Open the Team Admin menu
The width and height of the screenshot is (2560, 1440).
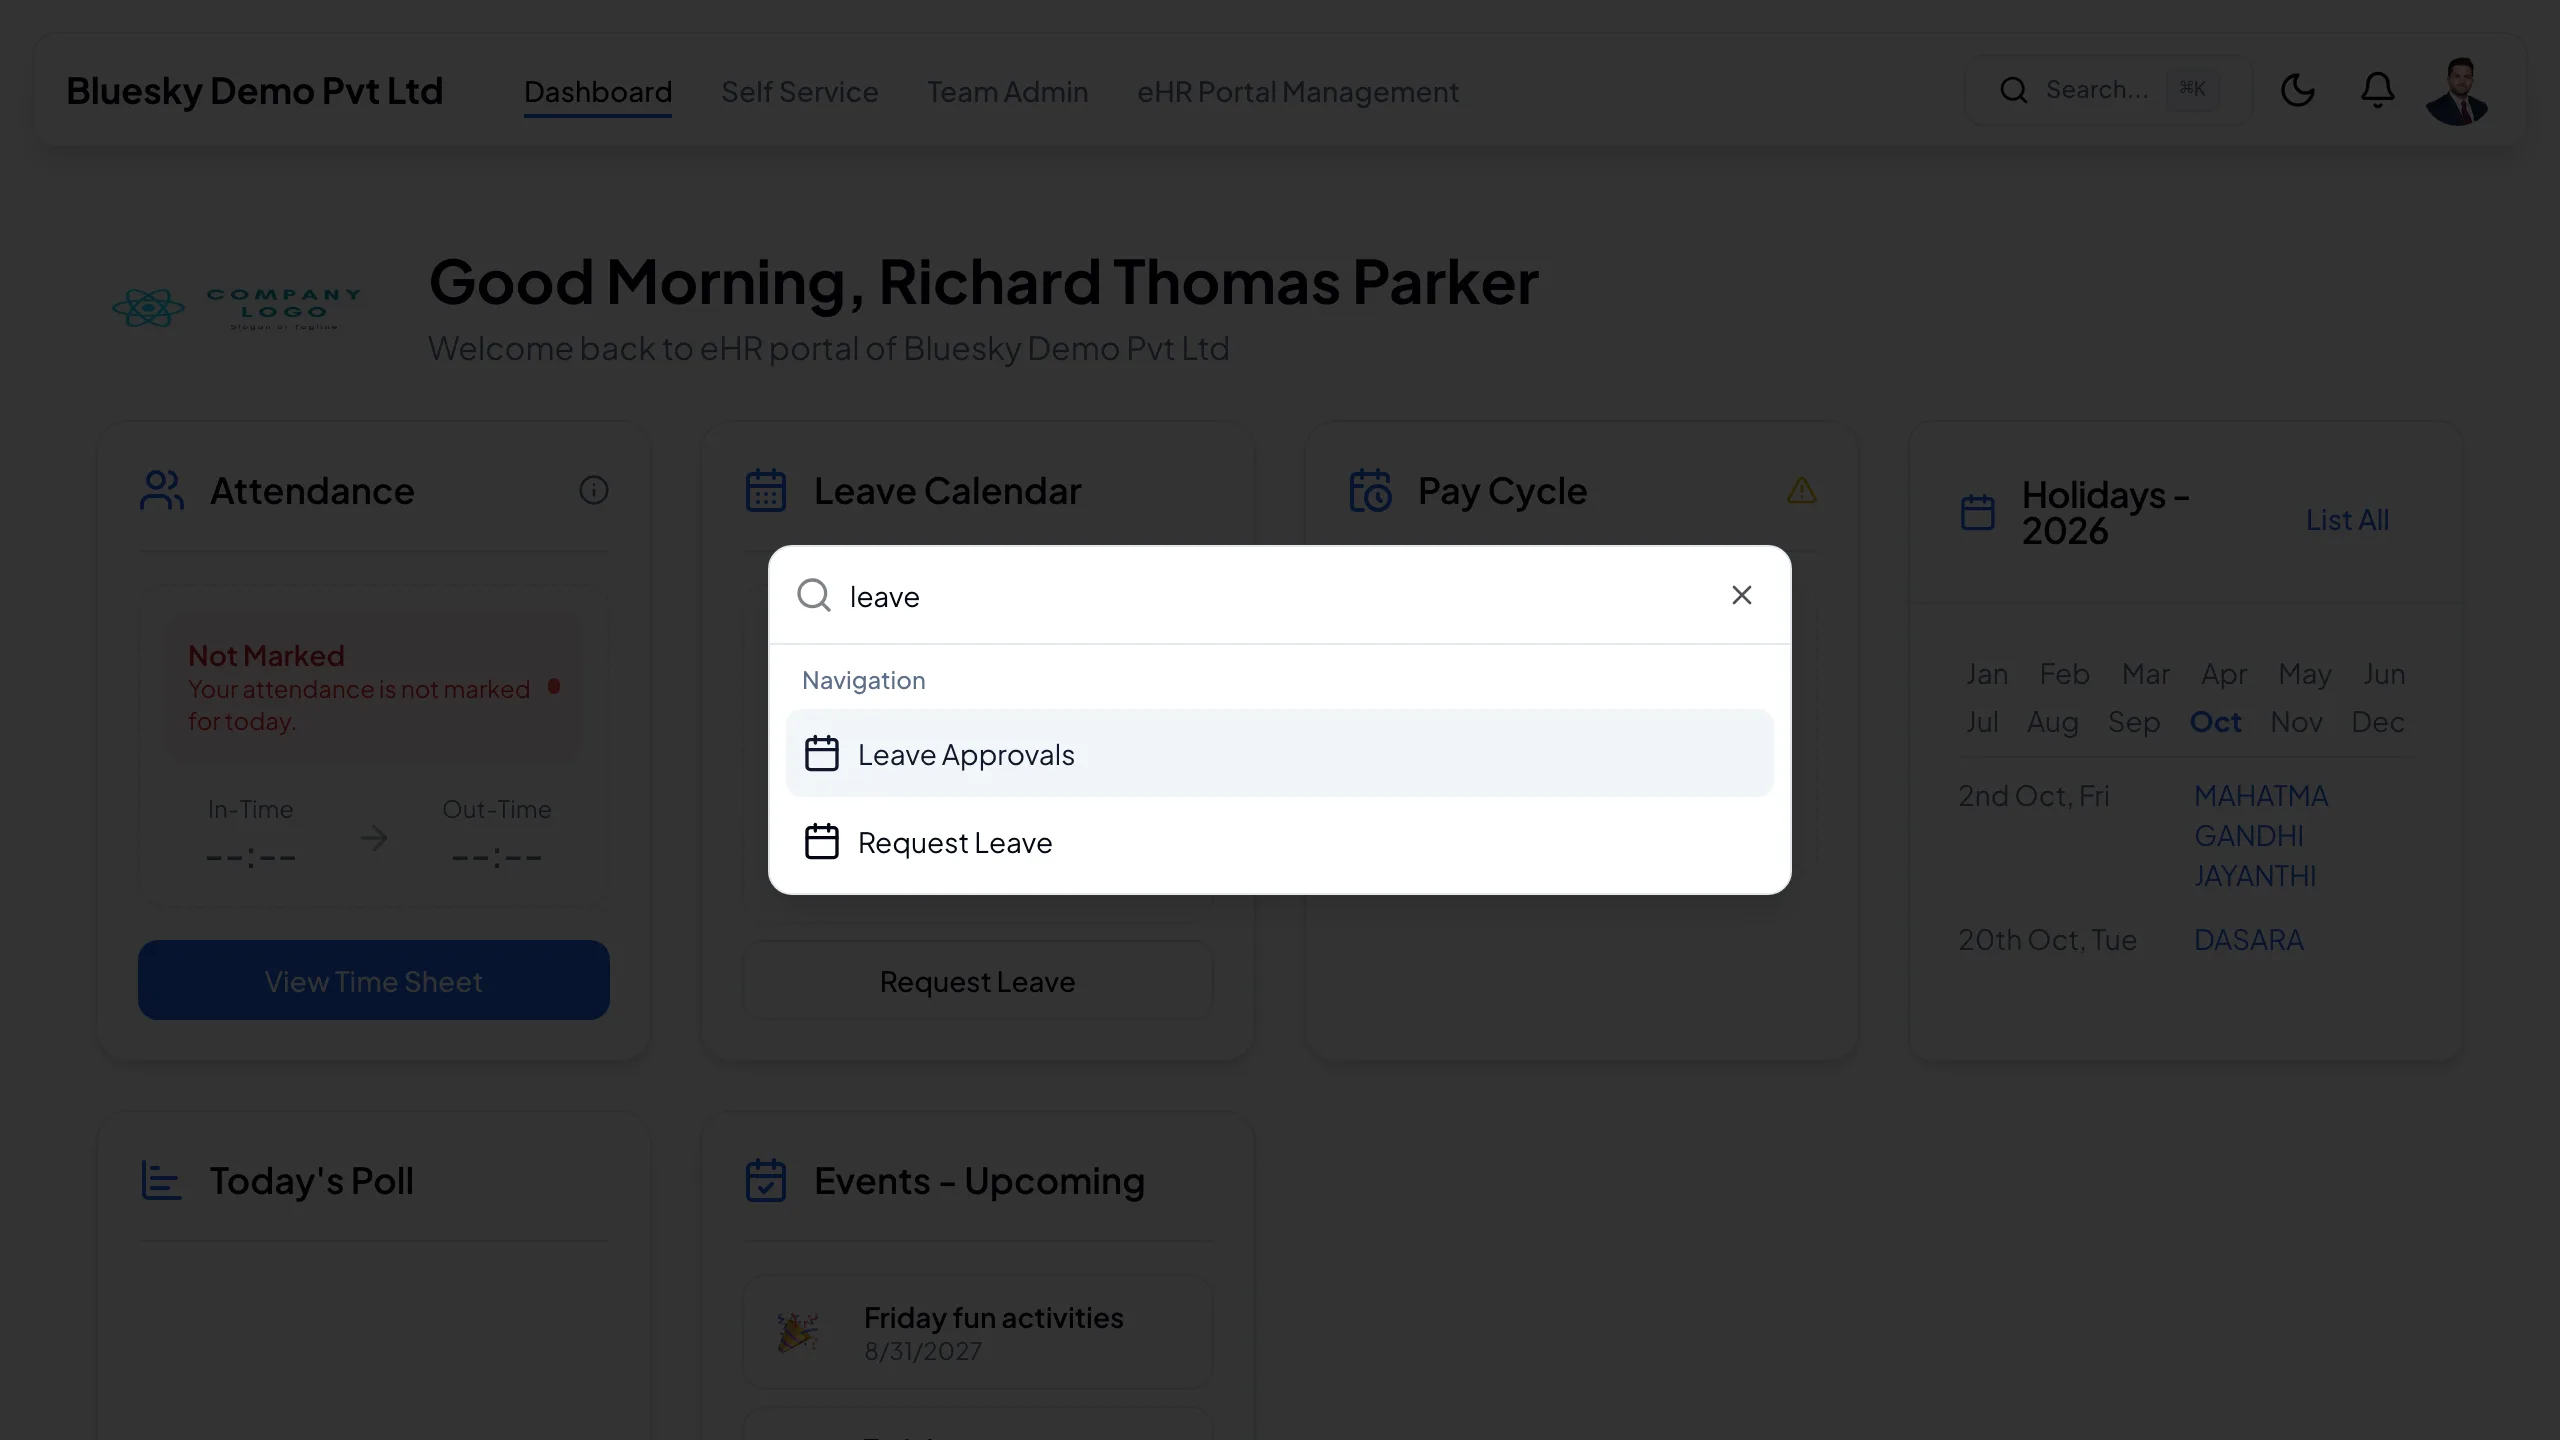[x=1007, y=92]
